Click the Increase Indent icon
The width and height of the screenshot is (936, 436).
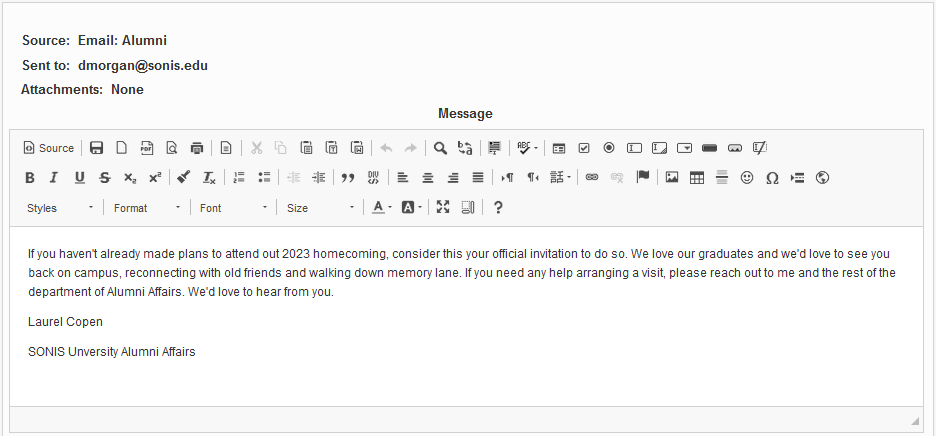(x=318, y=177)
